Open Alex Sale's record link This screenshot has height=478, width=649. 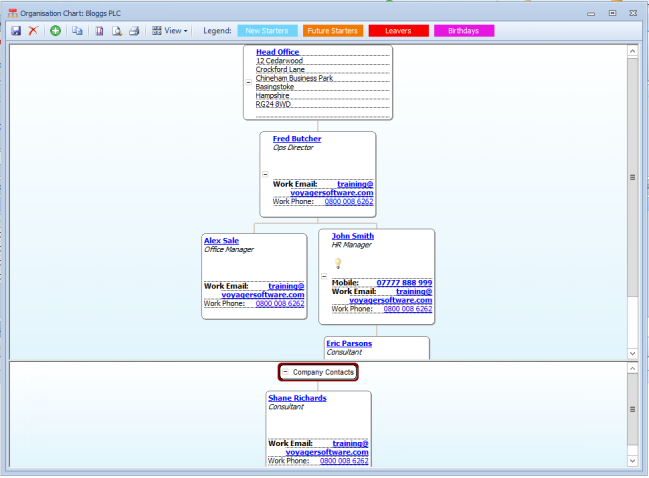[221, 241]
